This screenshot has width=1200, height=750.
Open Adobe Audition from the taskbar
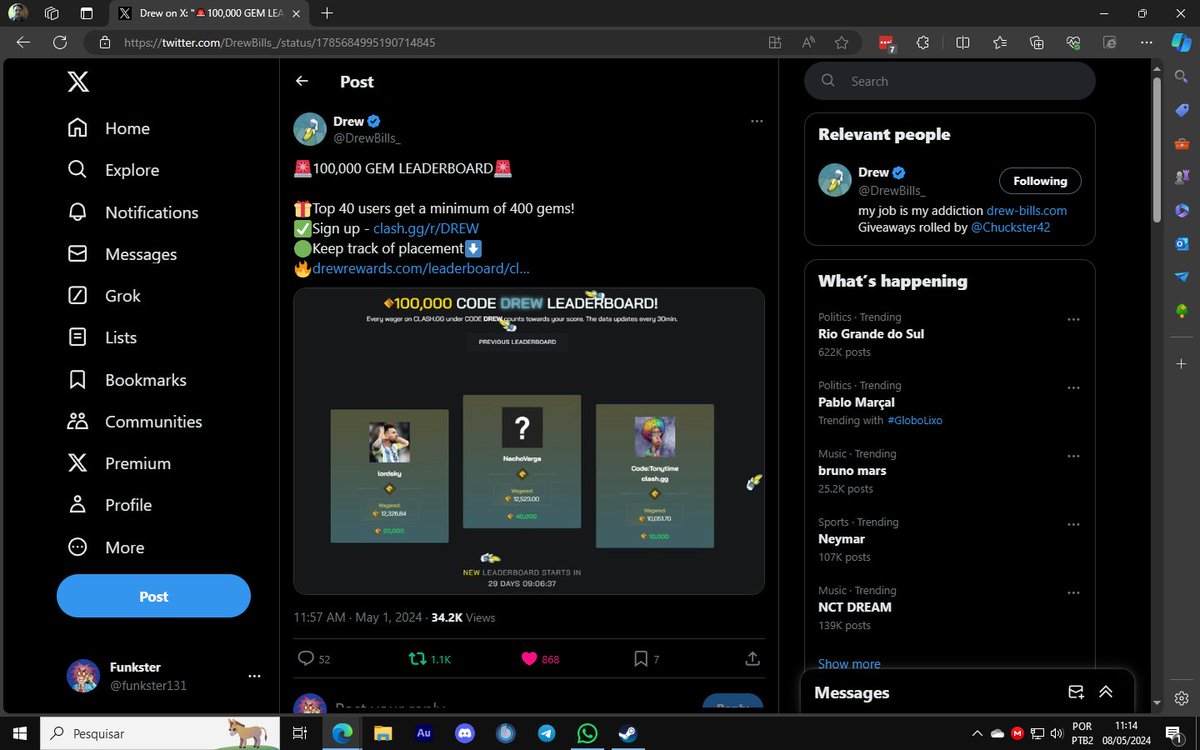[x=423, y=733]
